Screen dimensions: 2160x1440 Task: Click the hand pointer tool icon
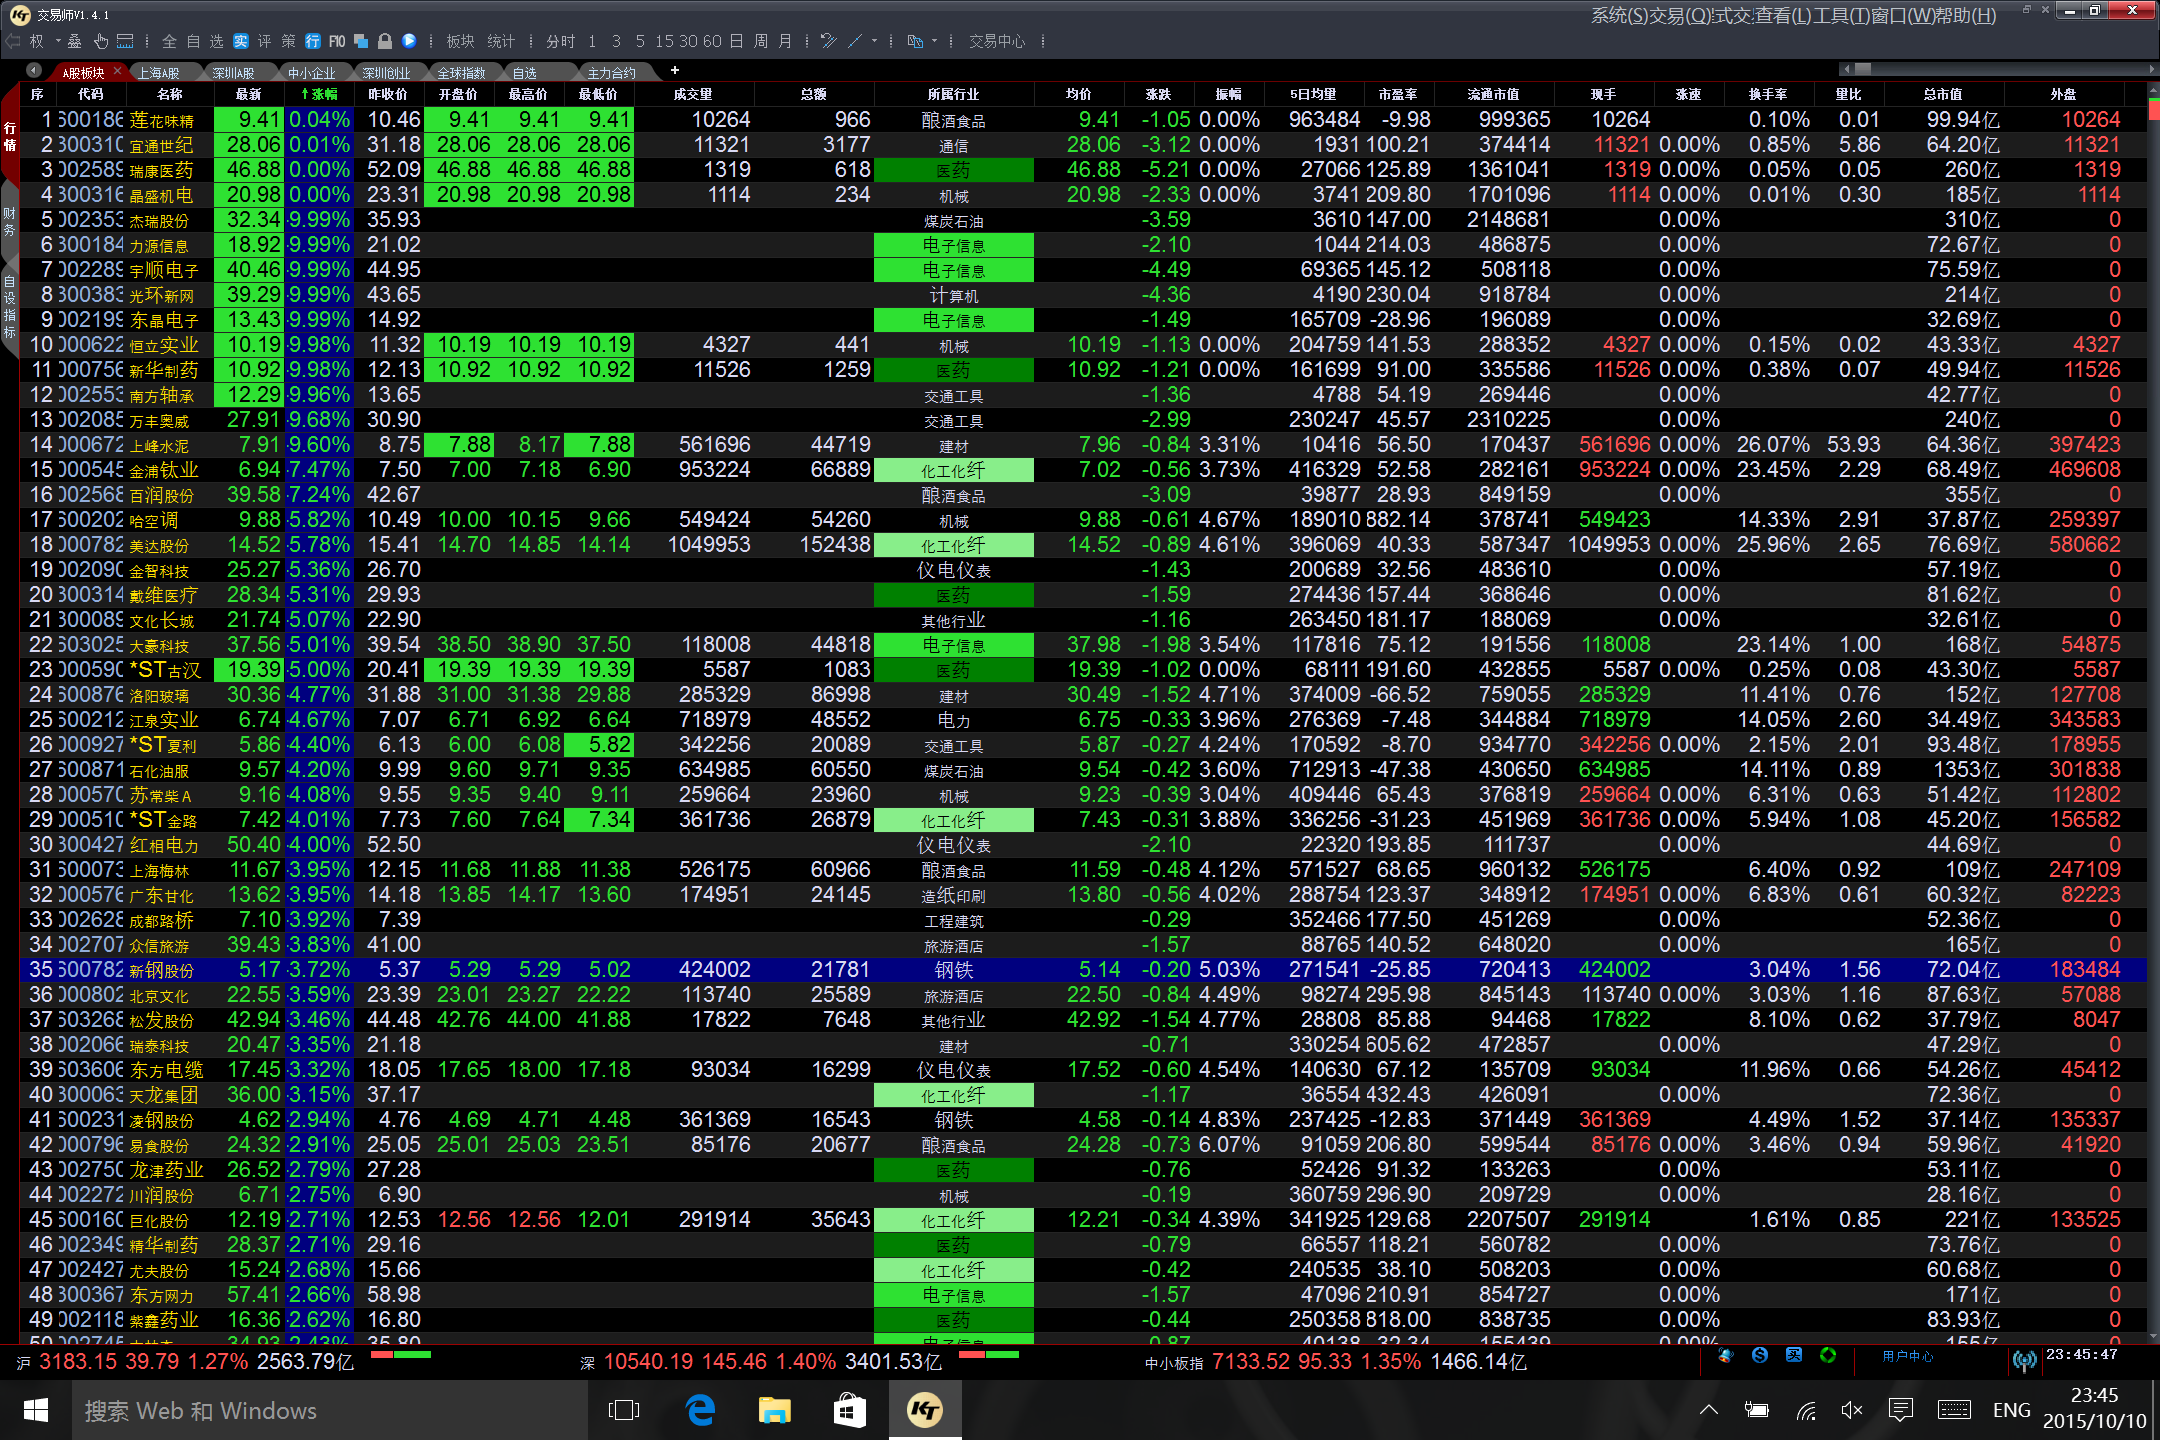[x=101, y=41]
